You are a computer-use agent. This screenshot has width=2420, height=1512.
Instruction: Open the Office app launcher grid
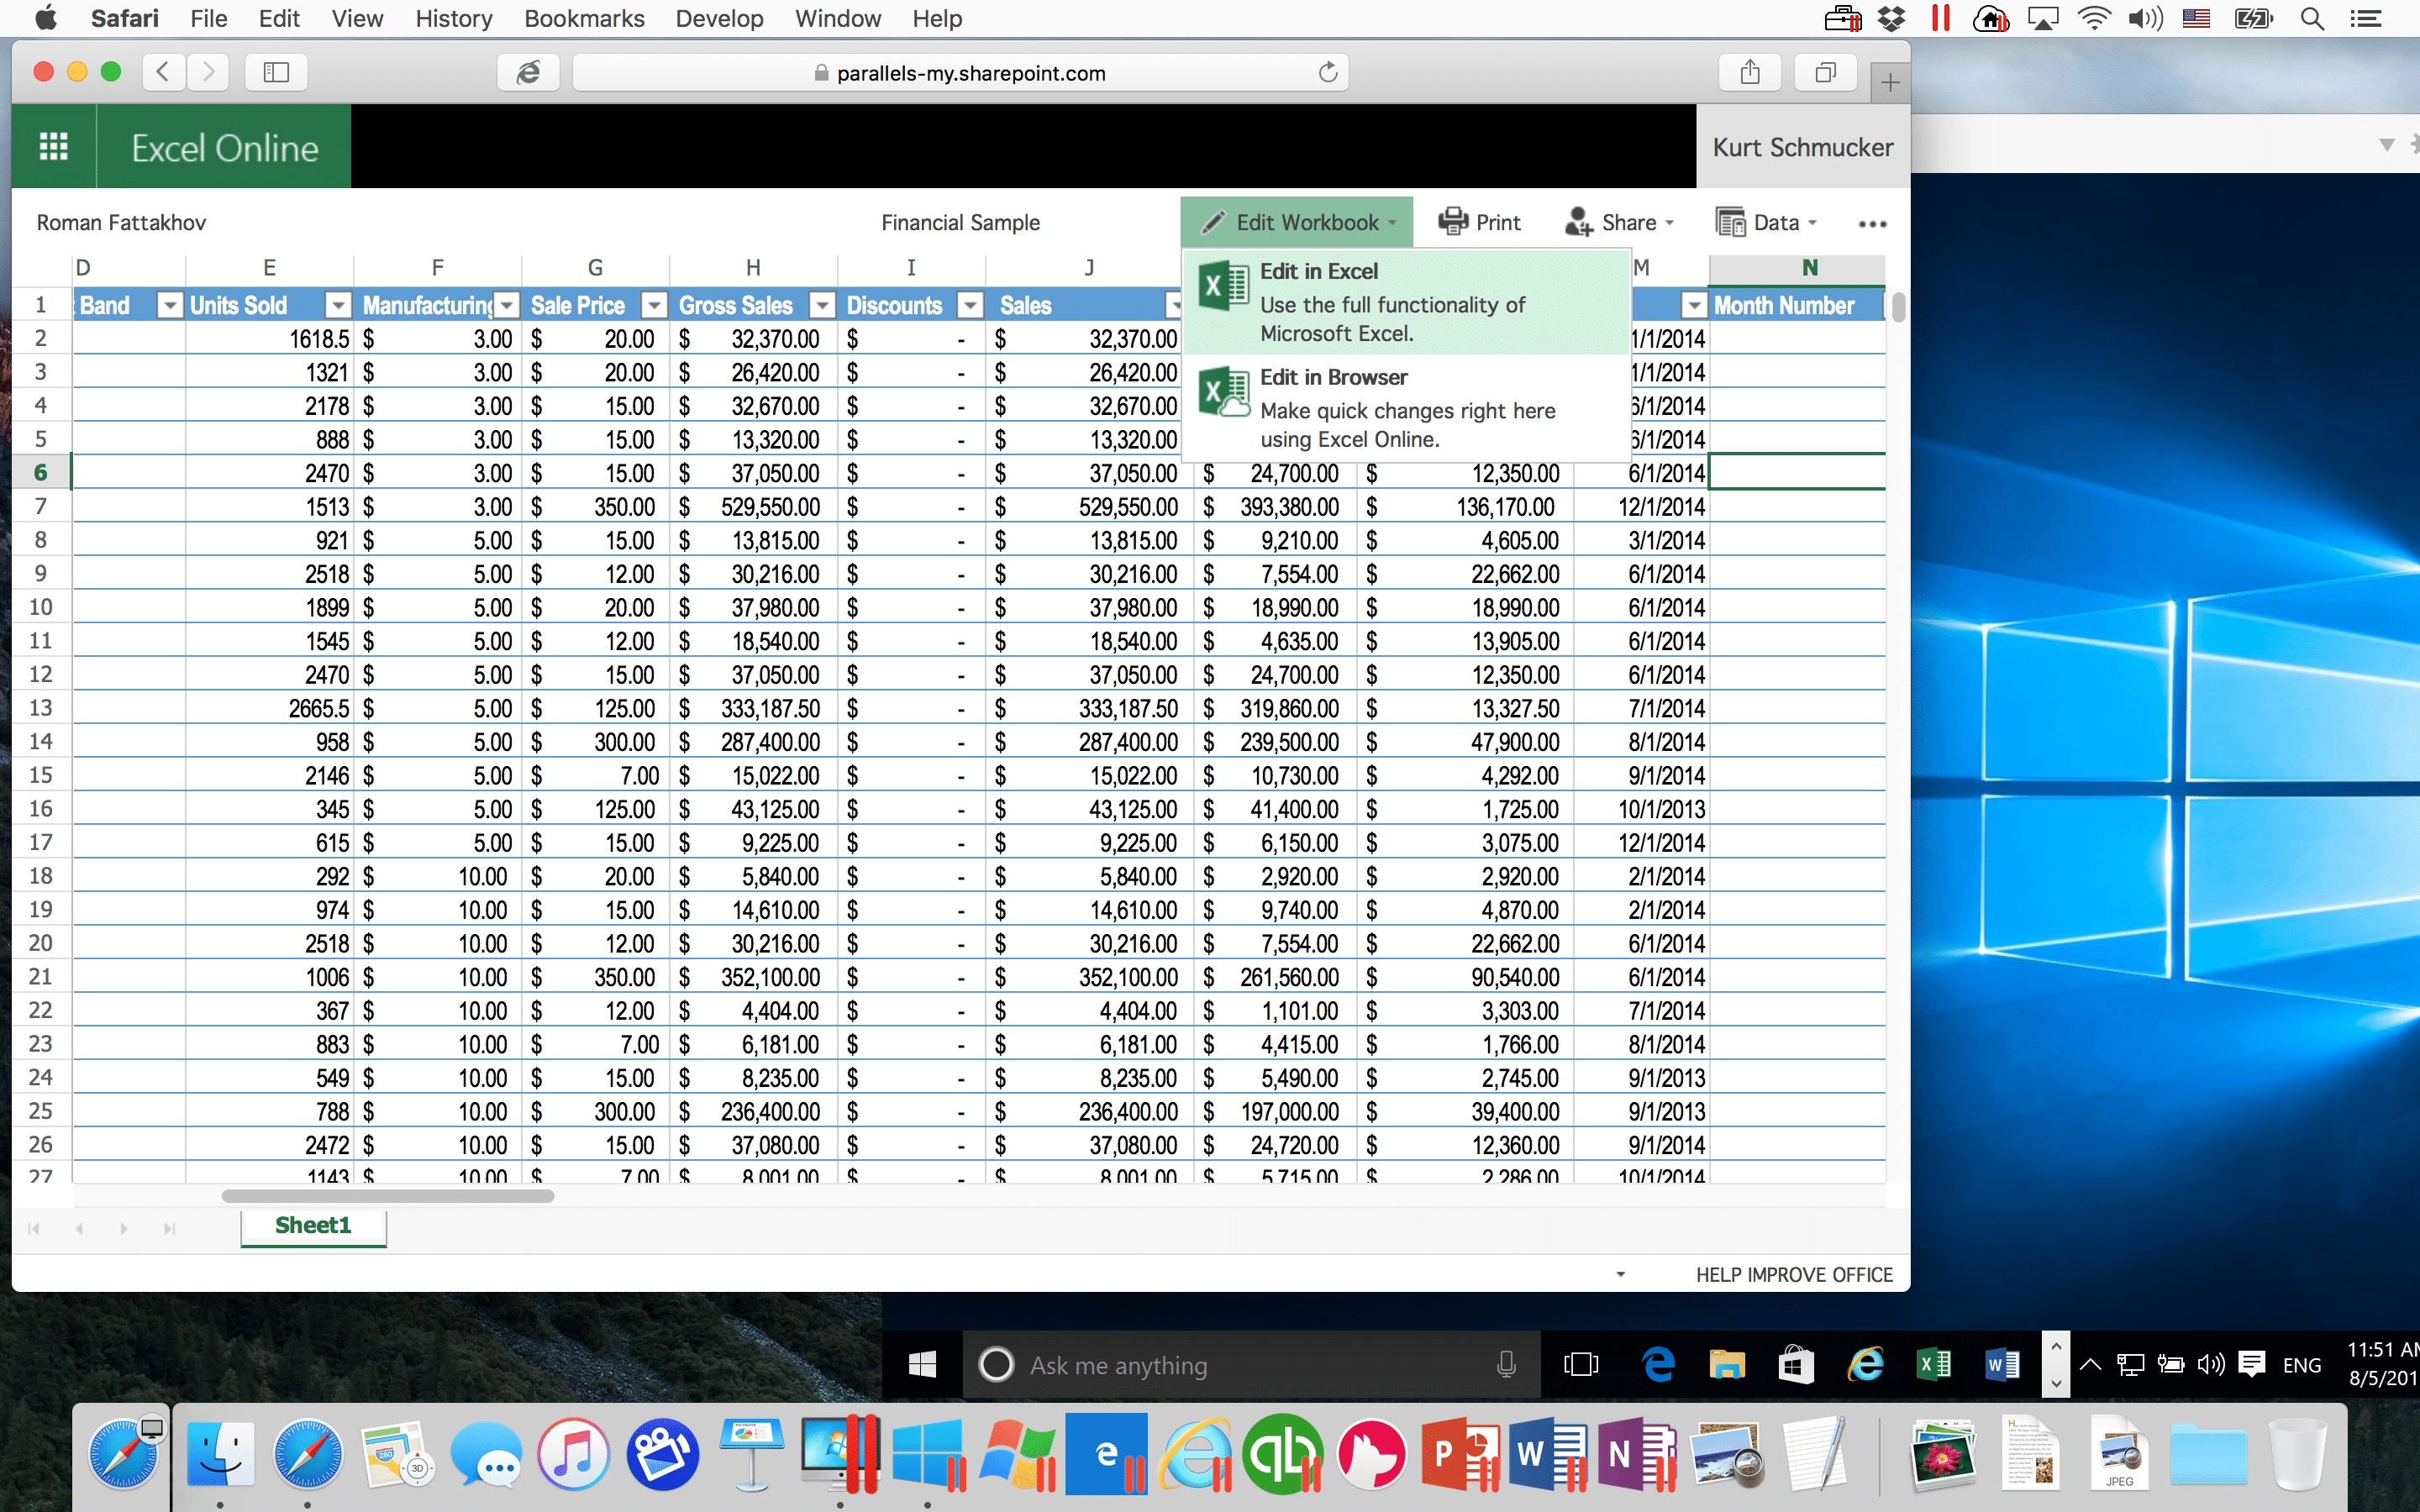(53, 147)
